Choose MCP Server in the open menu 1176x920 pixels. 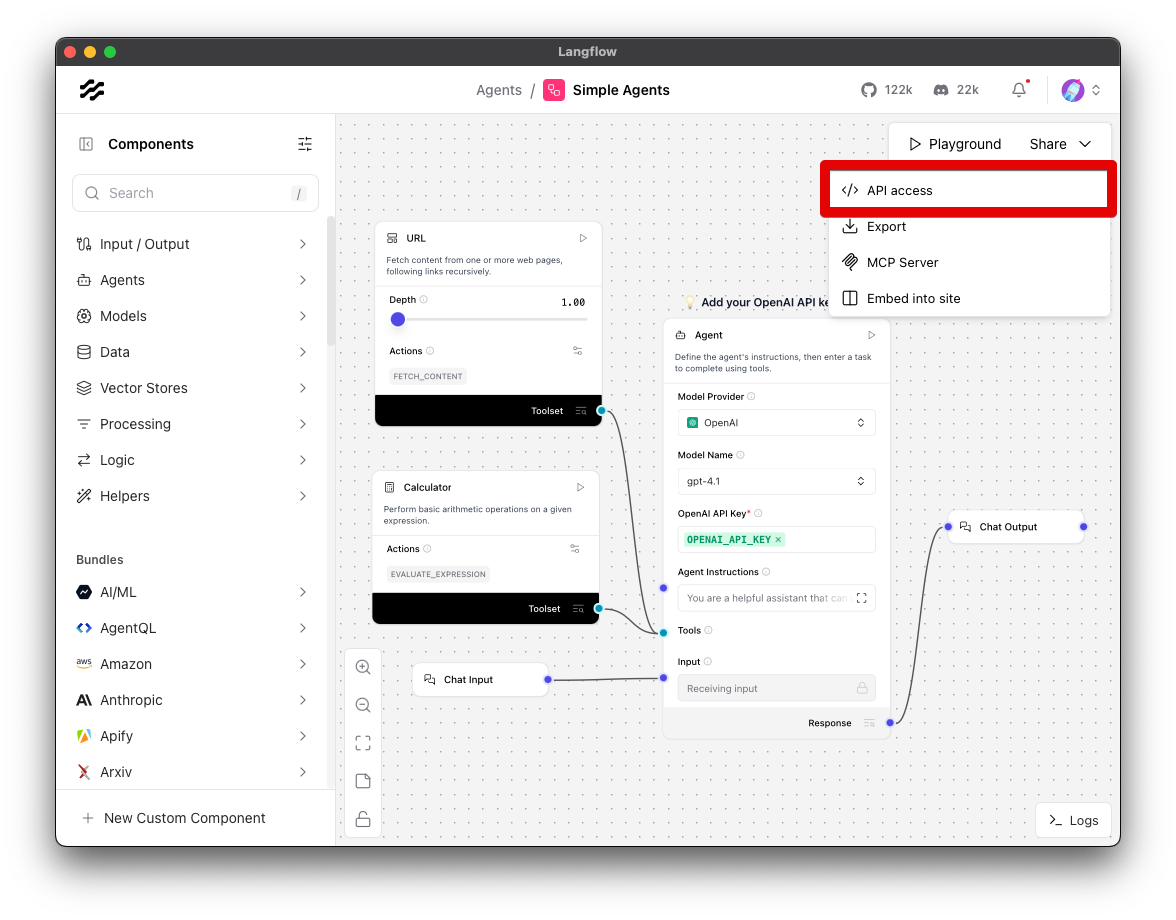(900, 262)
